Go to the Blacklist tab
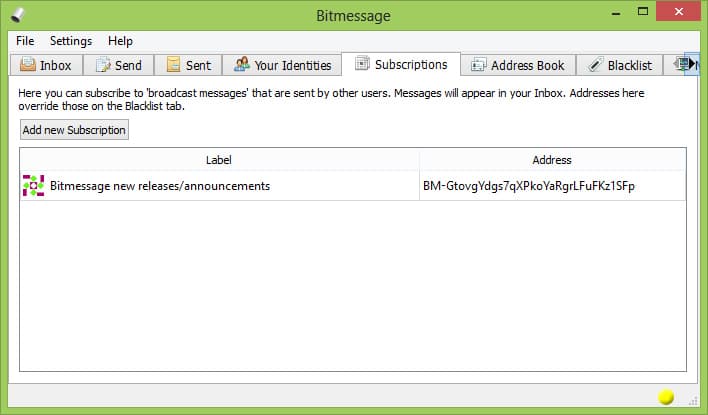The height and width of the screenshot is (415, 708). (620, 65)
